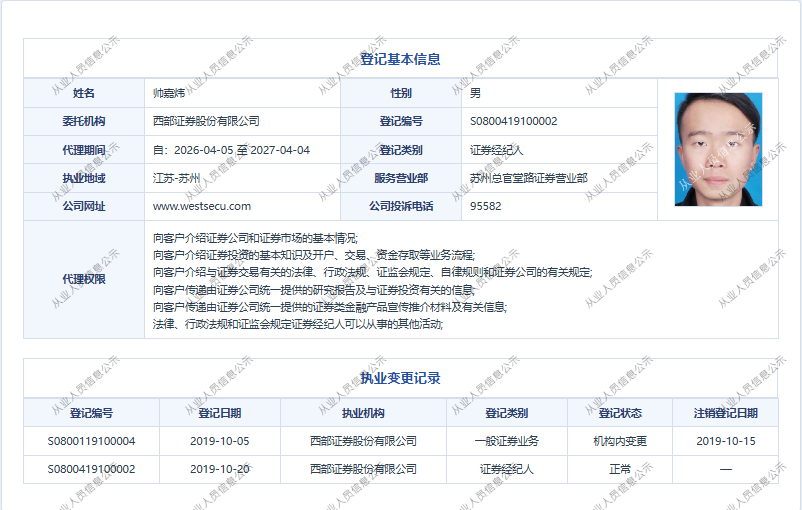Click the 委托机构 value 西部证券股份有限公司

click(x=206, y=121)
